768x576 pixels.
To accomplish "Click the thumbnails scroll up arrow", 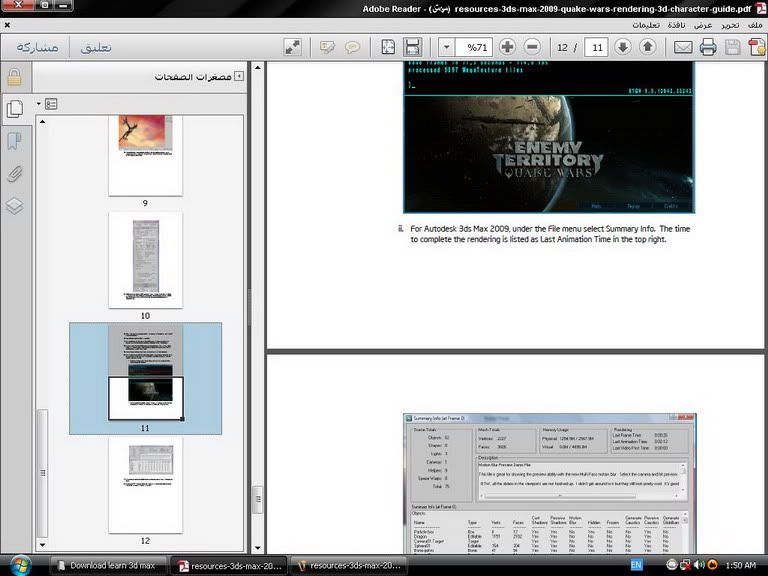I will (x=43, y=121).
